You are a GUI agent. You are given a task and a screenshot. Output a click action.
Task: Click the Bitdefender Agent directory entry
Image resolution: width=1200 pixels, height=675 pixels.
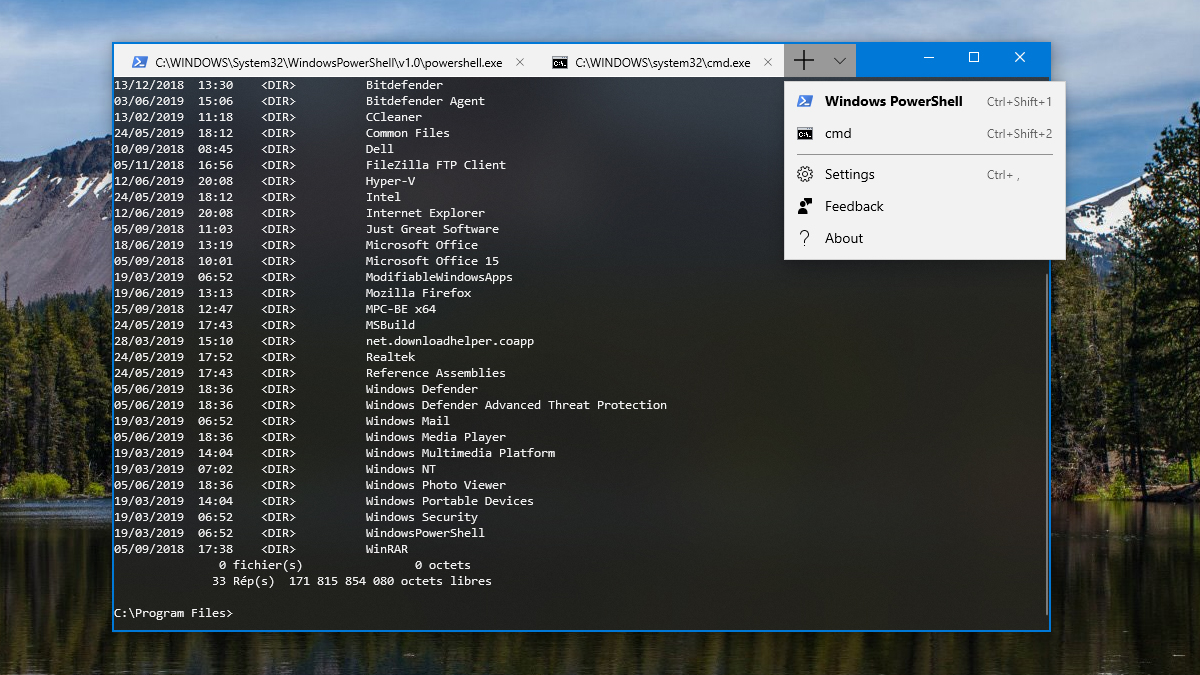(x=425, y=101)
